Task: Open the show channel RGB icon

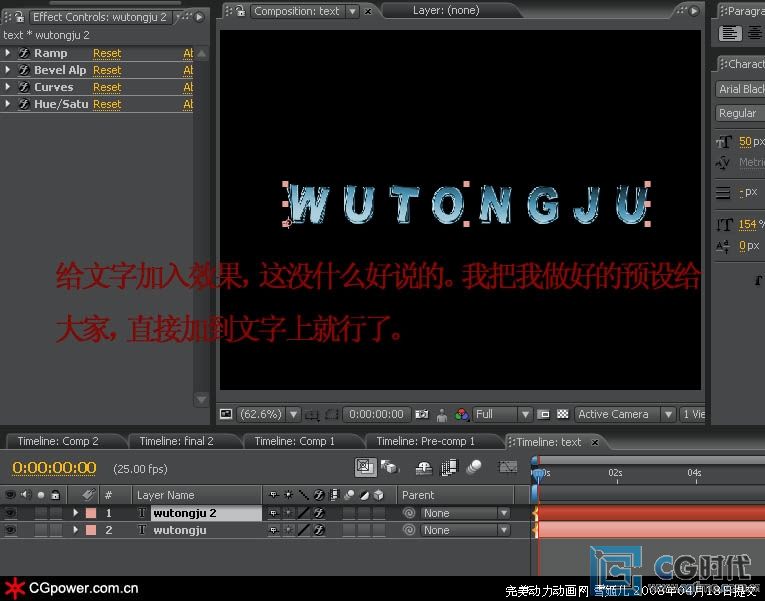Action: pos(462,415)
